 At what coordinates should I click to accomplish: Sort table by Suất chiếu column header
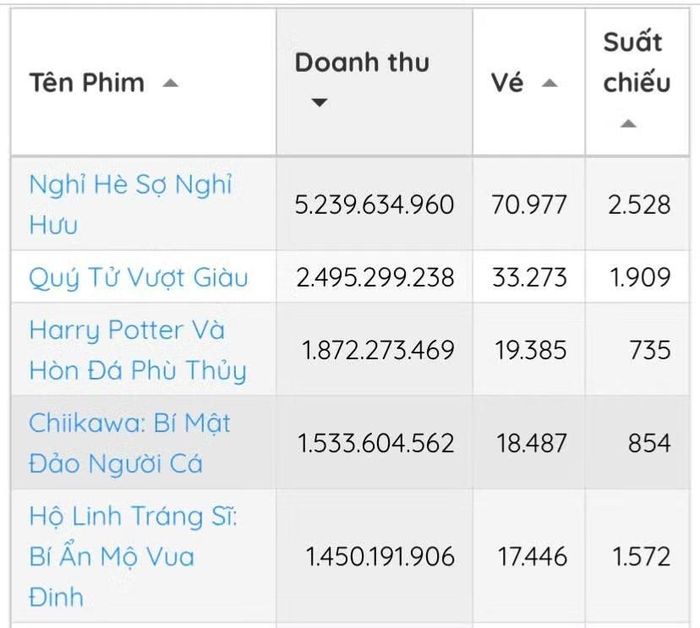pos(637,62)
